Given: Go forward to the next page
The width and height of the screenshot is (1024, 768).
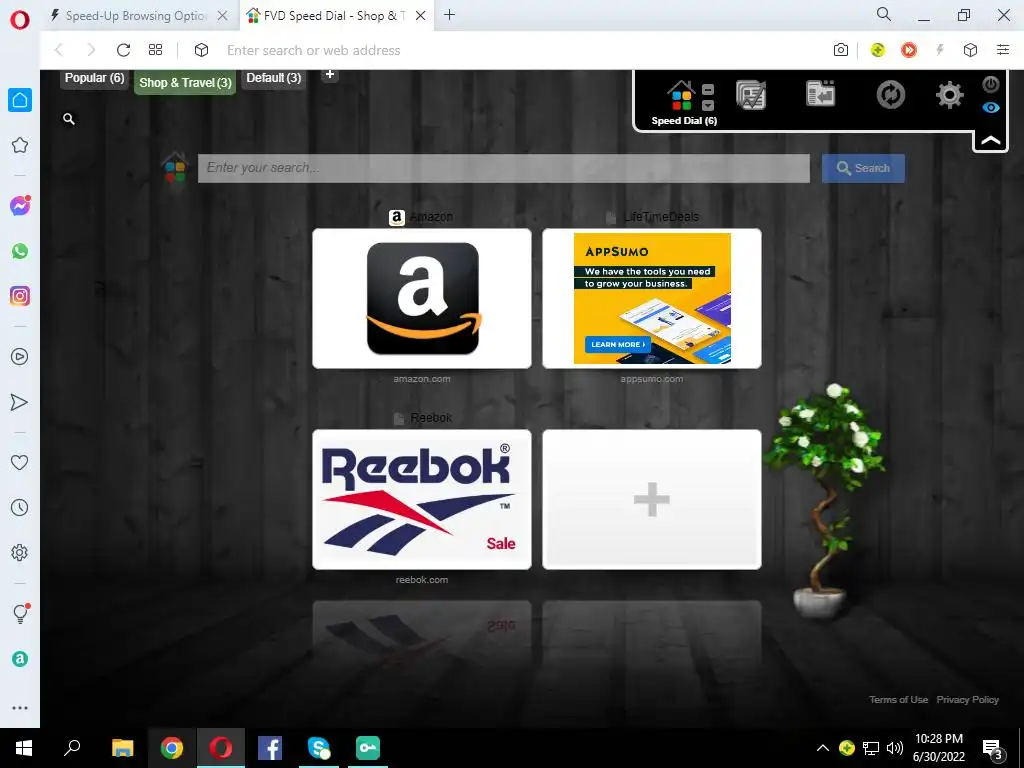Looking at the screenshot, I should 91,50.
